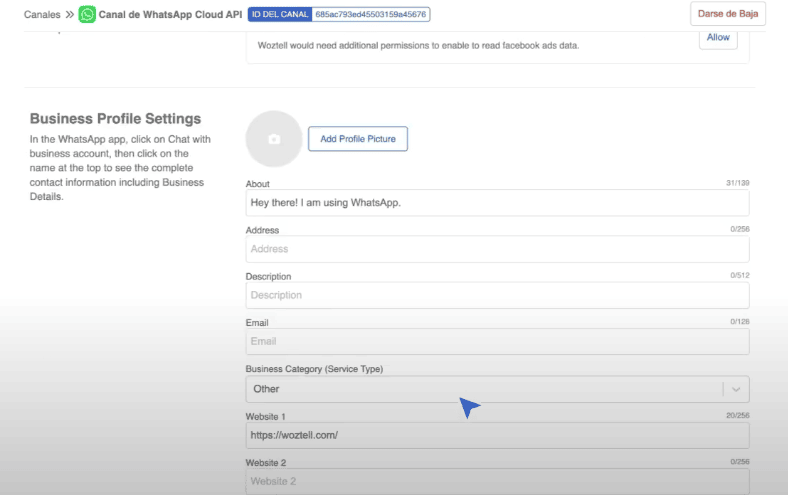
Task: Click the camera icon in profile picture circle
Action: coord(274,139)
